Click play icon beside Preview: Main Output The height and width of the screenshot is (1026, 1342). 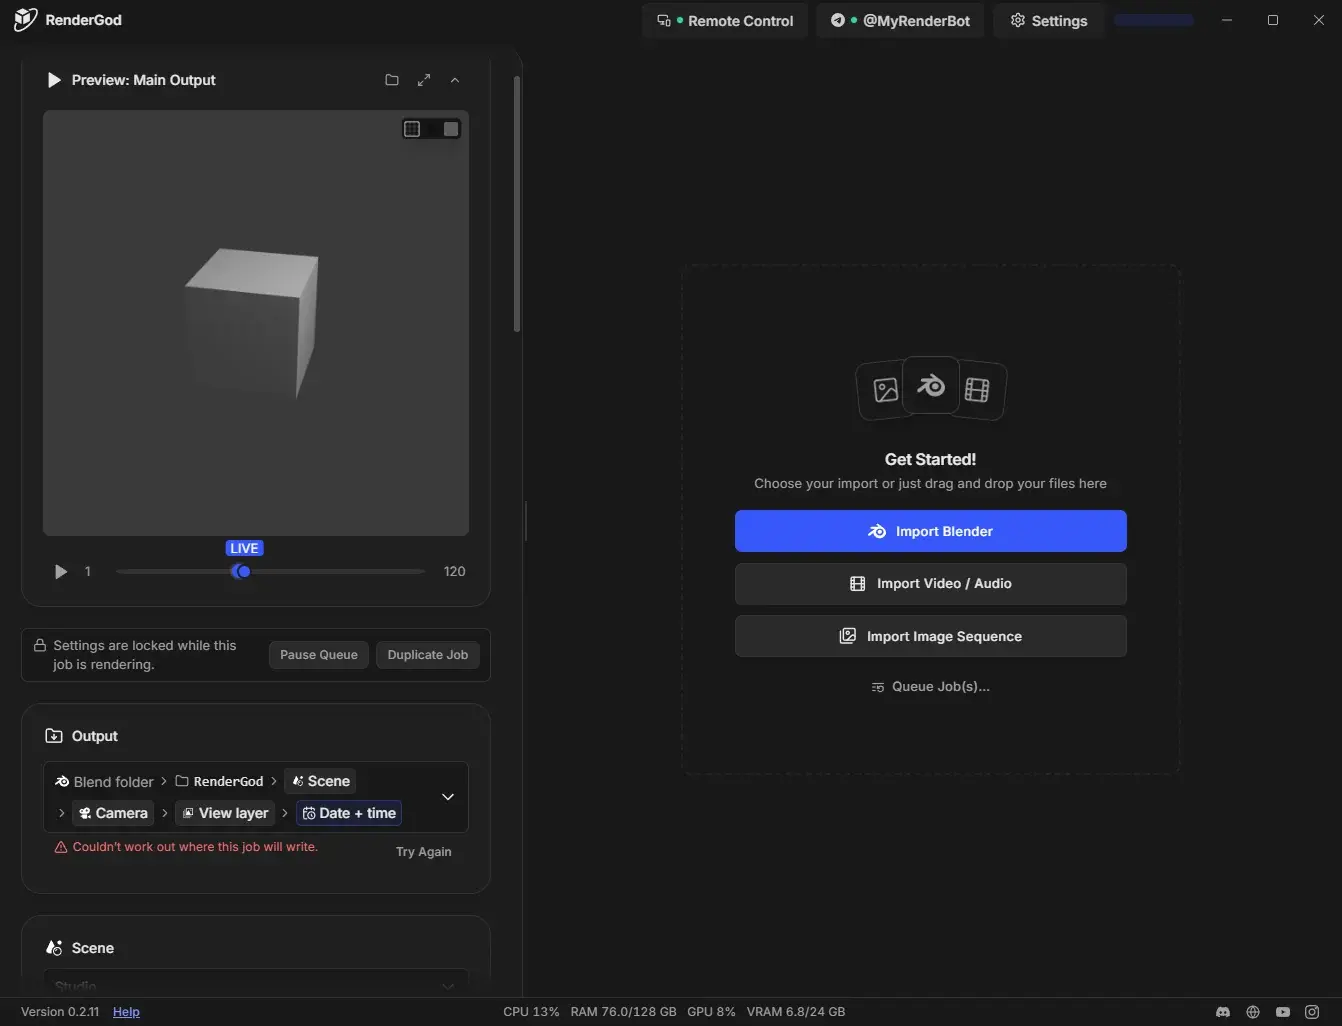click(54, 80)
